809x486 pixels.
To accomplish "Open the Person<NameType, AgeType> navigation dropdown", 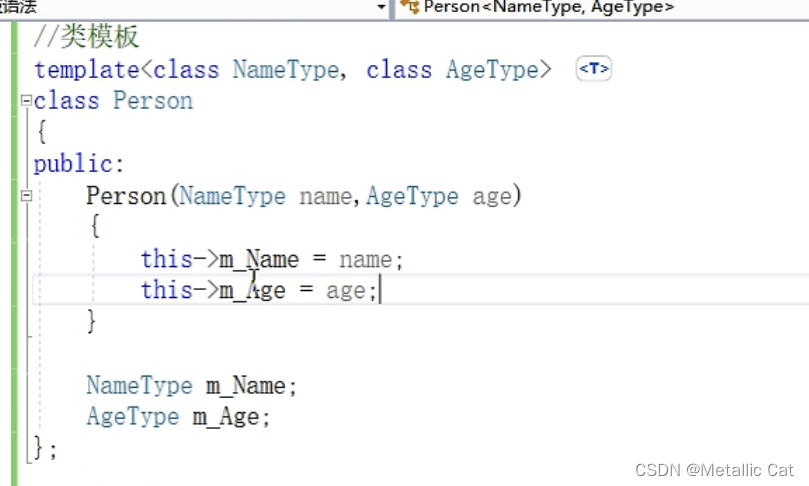I will tap(602, 7).
